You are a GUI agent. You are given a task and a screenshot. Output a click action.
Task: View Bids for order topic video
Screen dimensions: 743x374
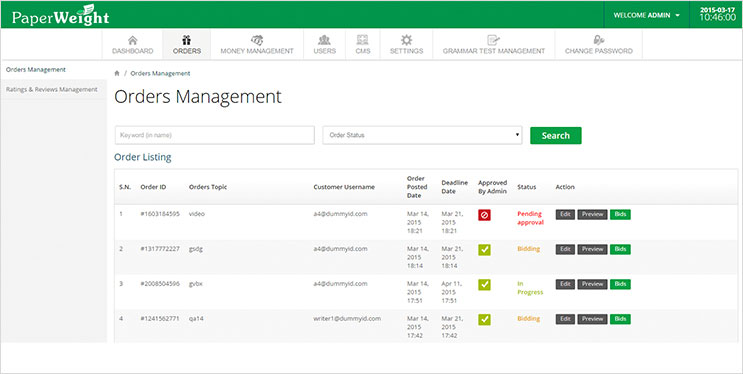[620, 214]
